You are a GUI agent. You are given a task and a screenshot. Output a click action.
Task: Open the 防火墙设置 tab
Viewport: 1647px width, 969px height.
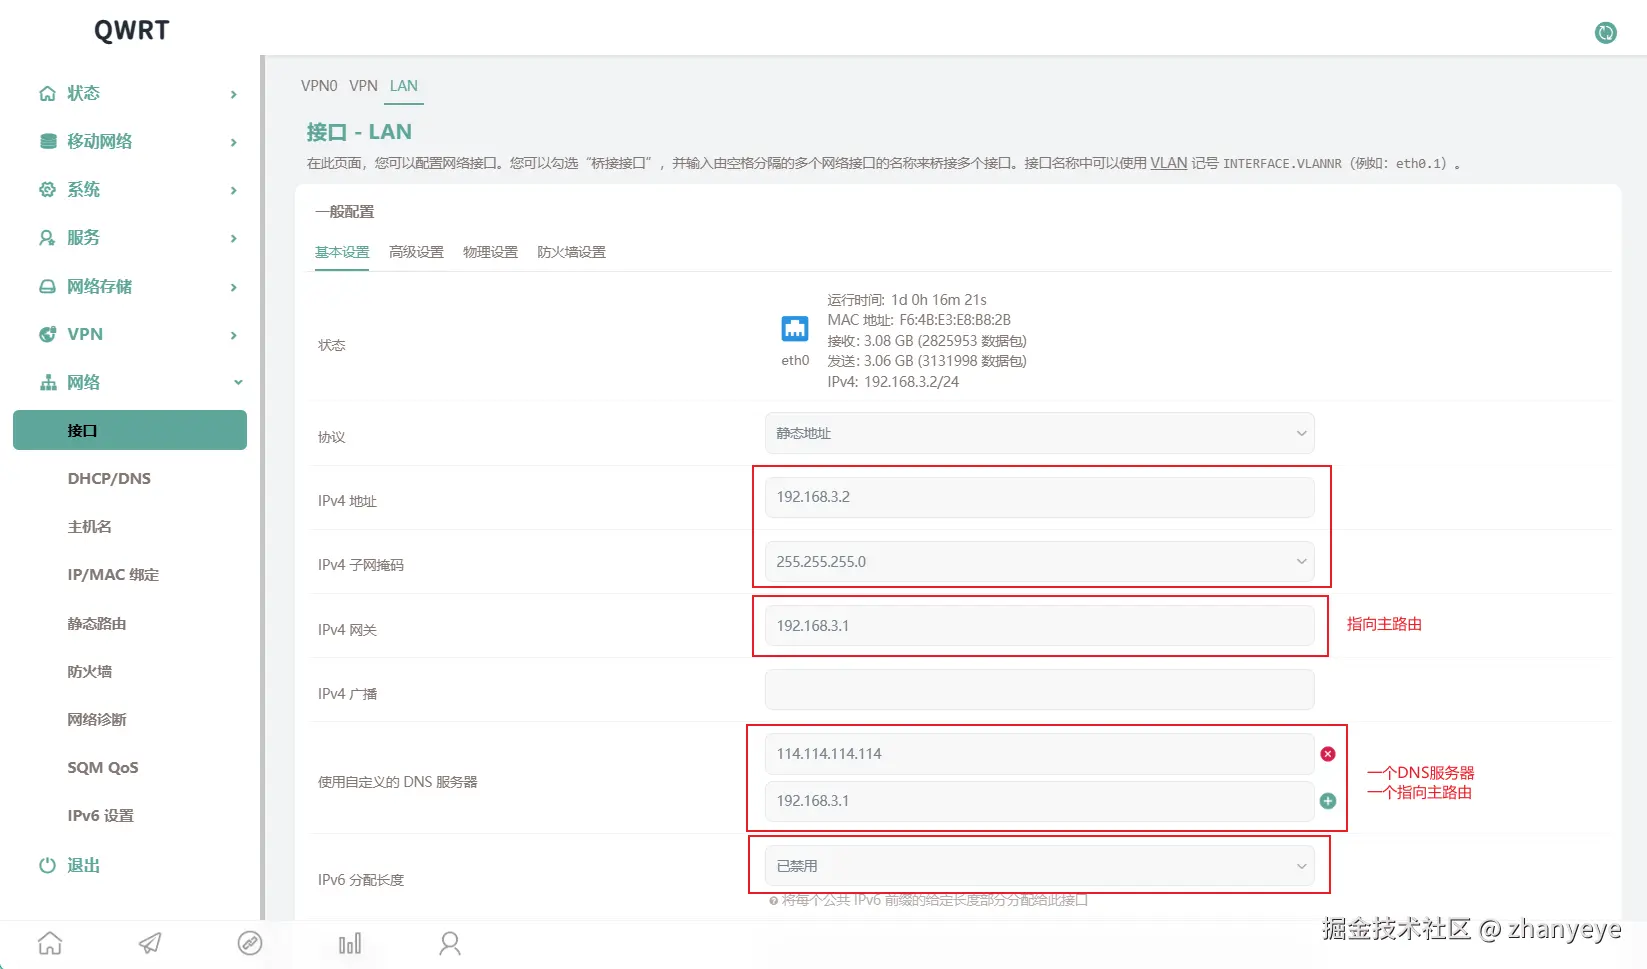tap(571, 252)
